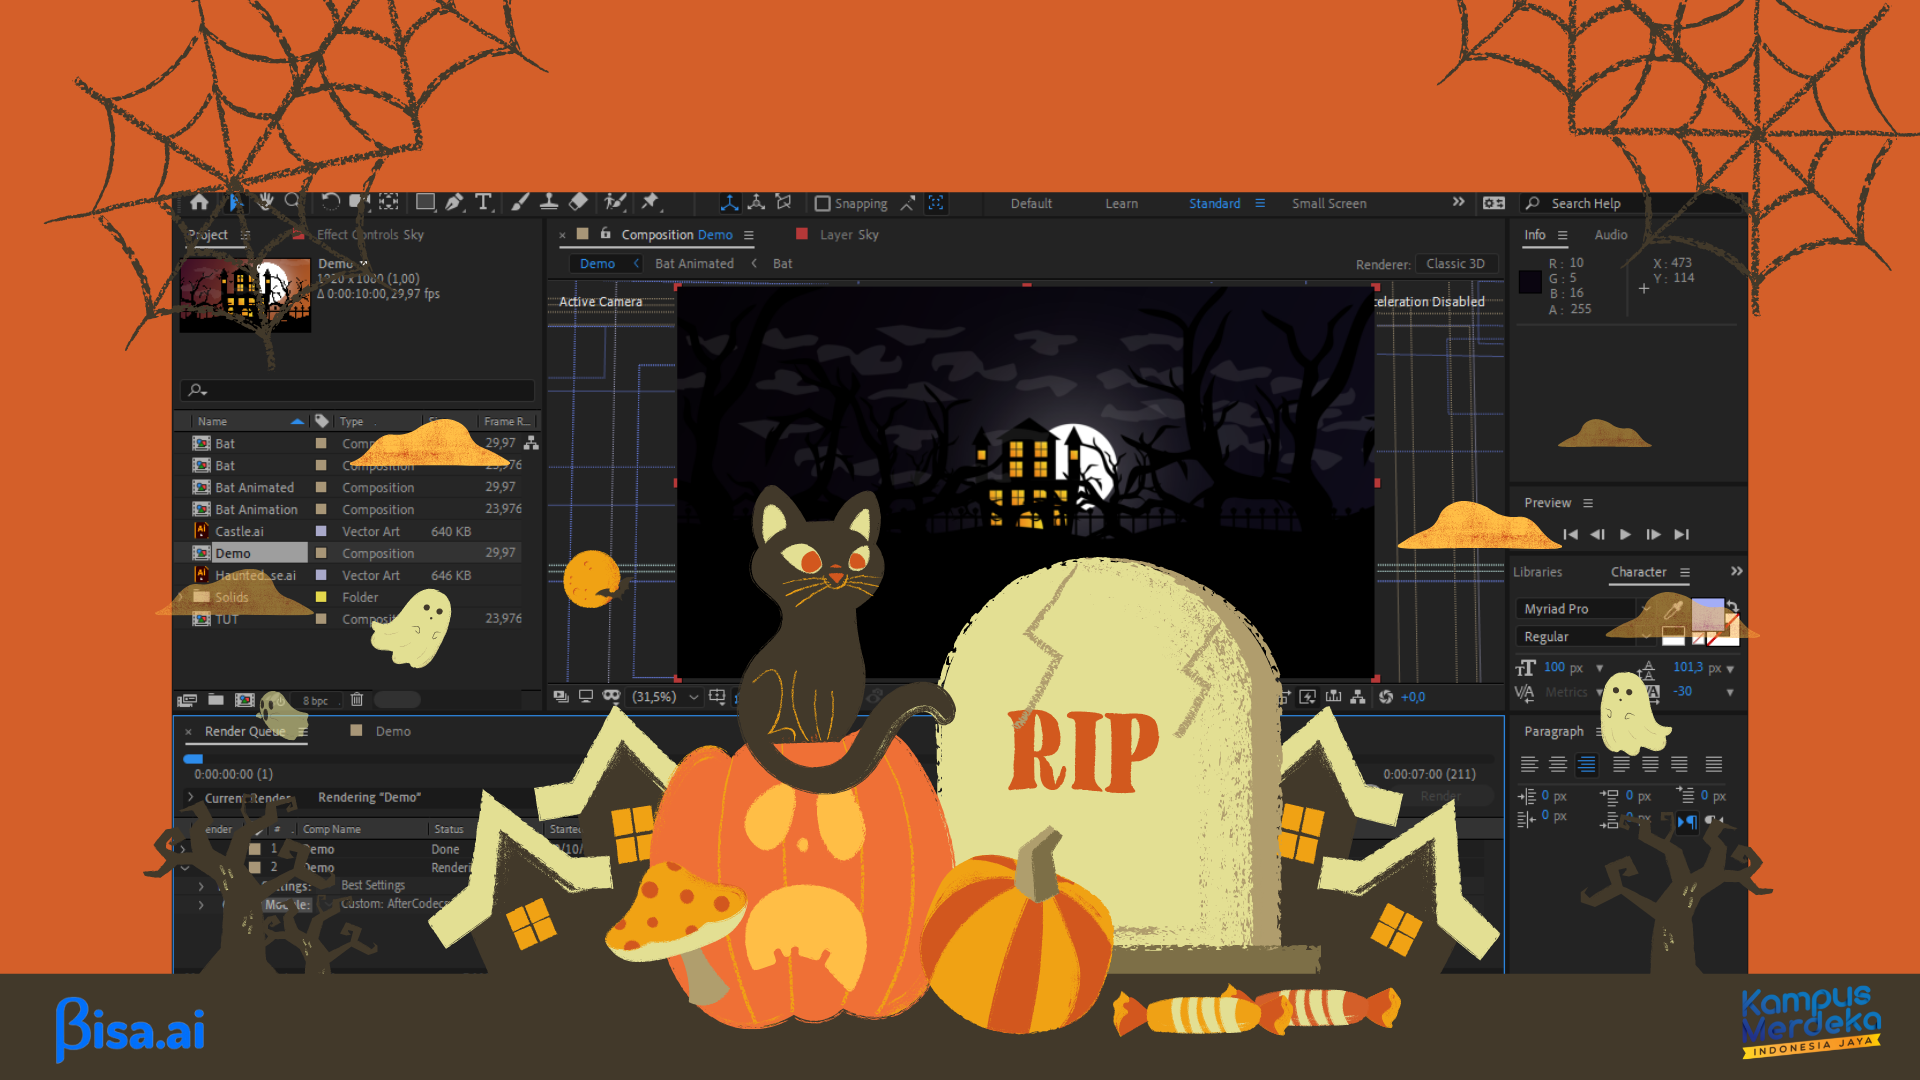This screenshot has height=1080, width=1920.
Task: Open the tracking value dropdown arrow
Action: coord(1730,692)
